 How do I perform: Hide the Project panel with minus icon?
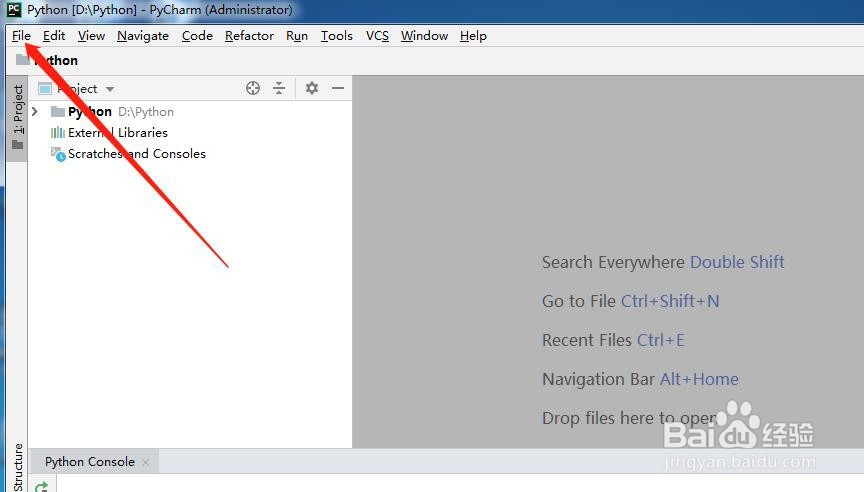click(338, 88)
